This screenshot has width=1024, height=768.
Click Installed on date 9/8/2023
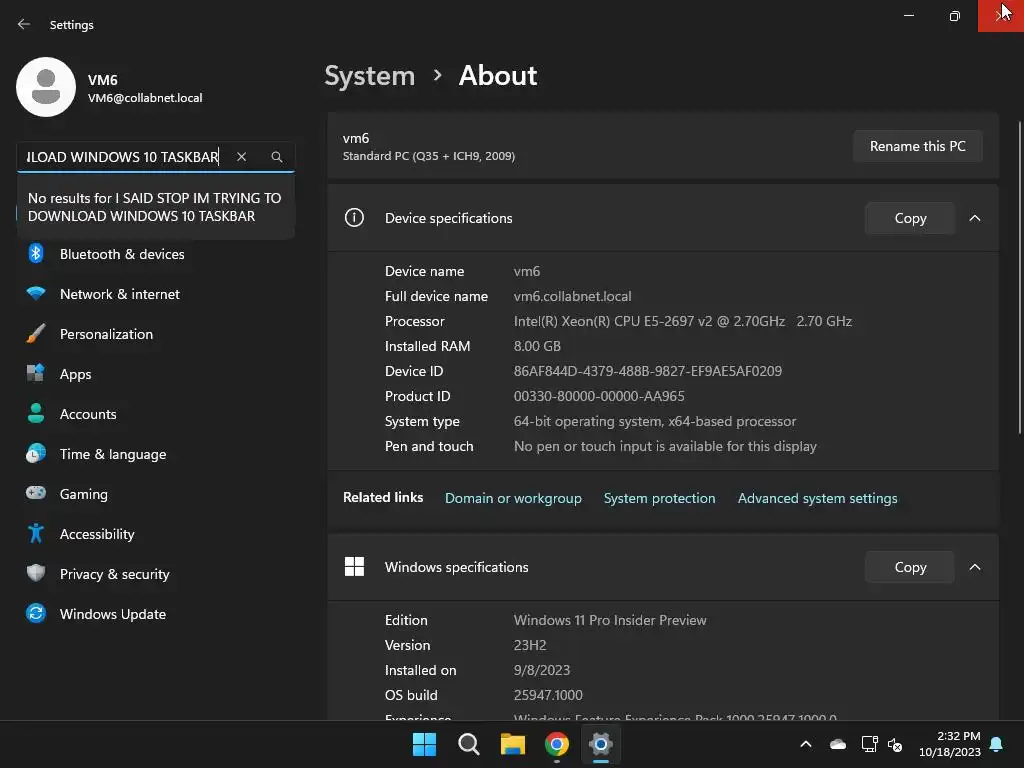click(541, 670)
